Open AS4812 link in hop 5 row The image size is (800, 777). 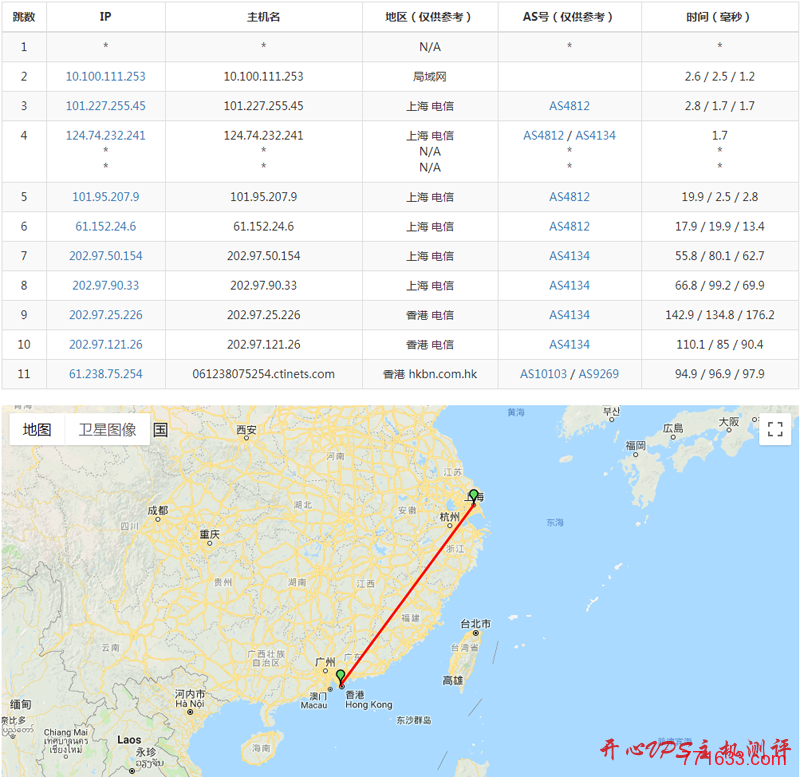(569, 197)
